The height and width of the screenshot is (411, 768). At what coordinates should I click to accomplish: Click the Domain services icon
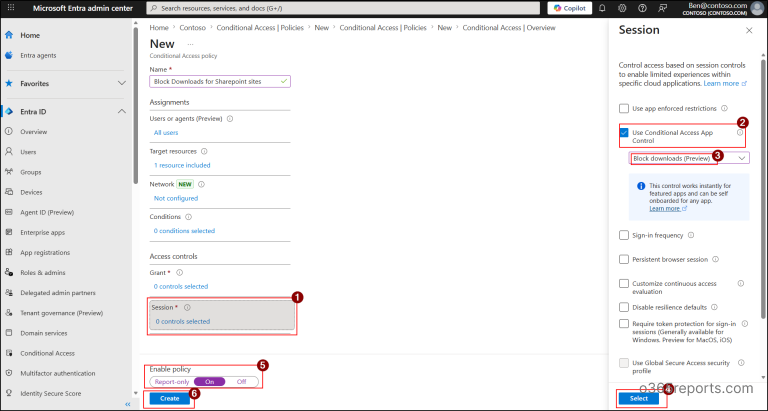click(x=9, y=333)
